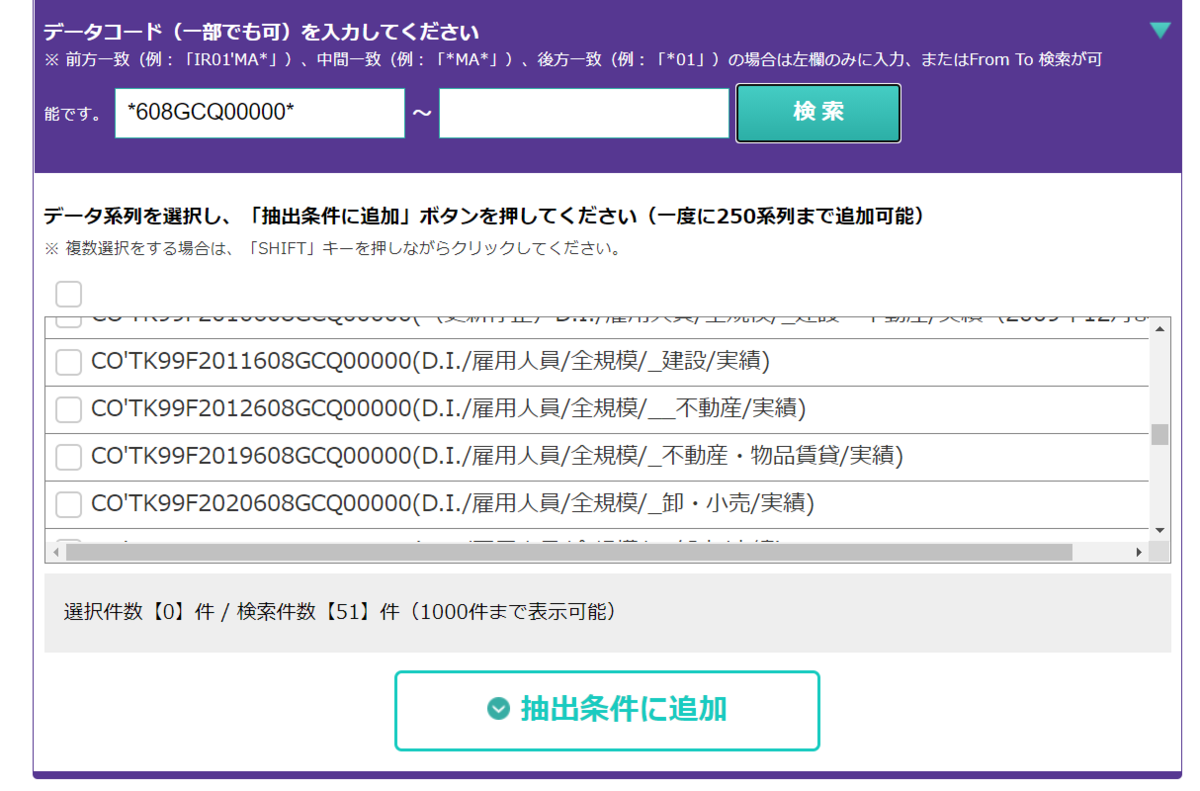Check the checkbox for the _建設/実績 series
The image size is (1200, 791).
(67, 361)
